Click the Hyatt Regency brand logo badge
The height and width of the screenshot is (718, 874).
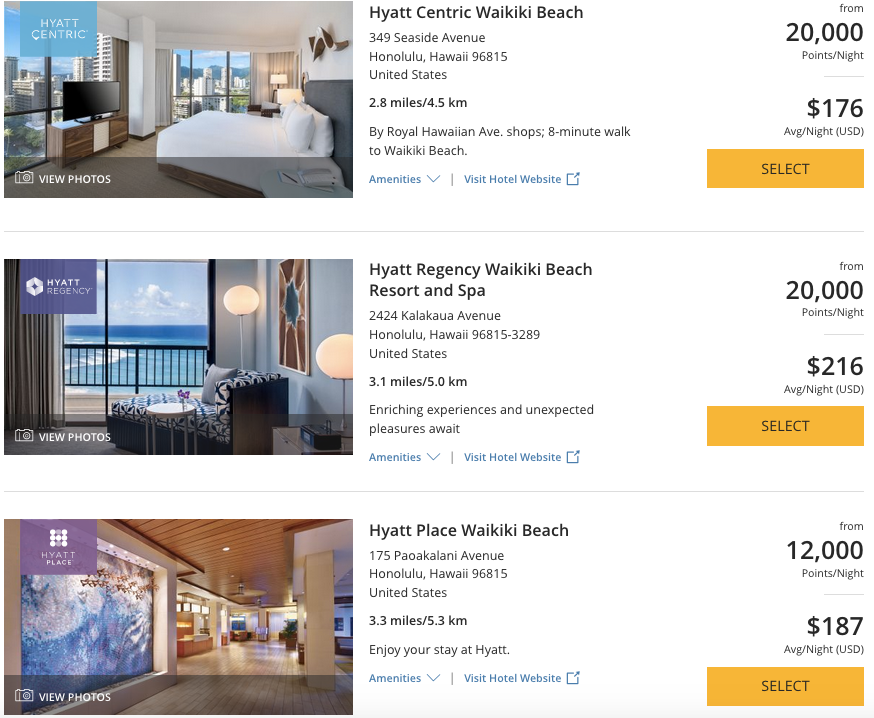click(x=58, y=287)
